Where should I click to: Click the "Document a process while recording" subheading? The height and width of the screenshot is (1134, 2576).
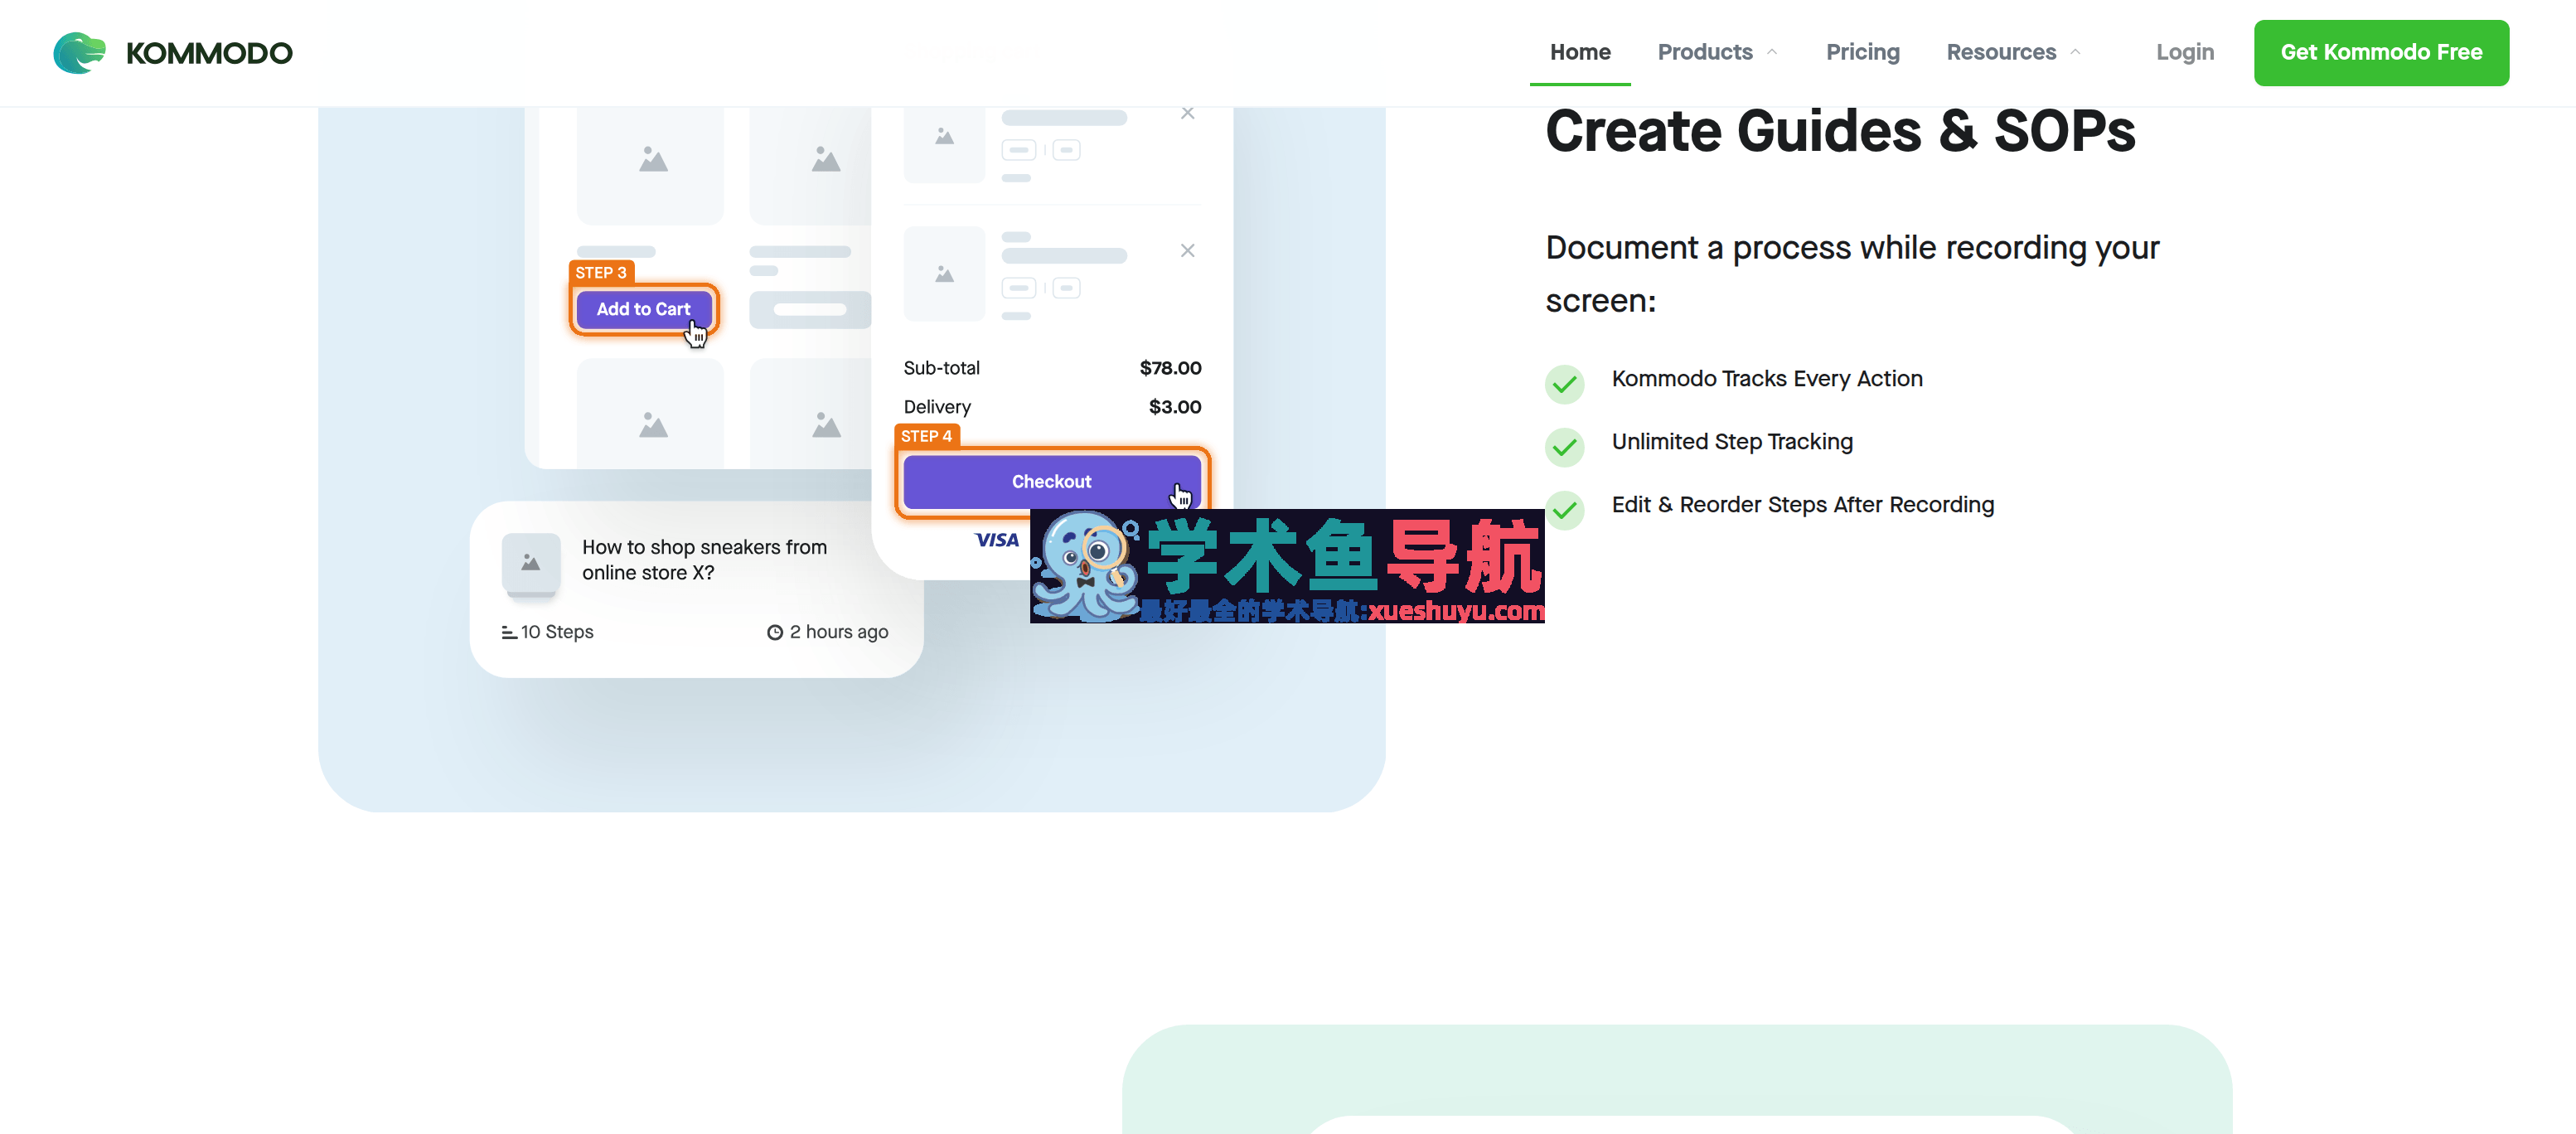click(x=1852, y=274)
